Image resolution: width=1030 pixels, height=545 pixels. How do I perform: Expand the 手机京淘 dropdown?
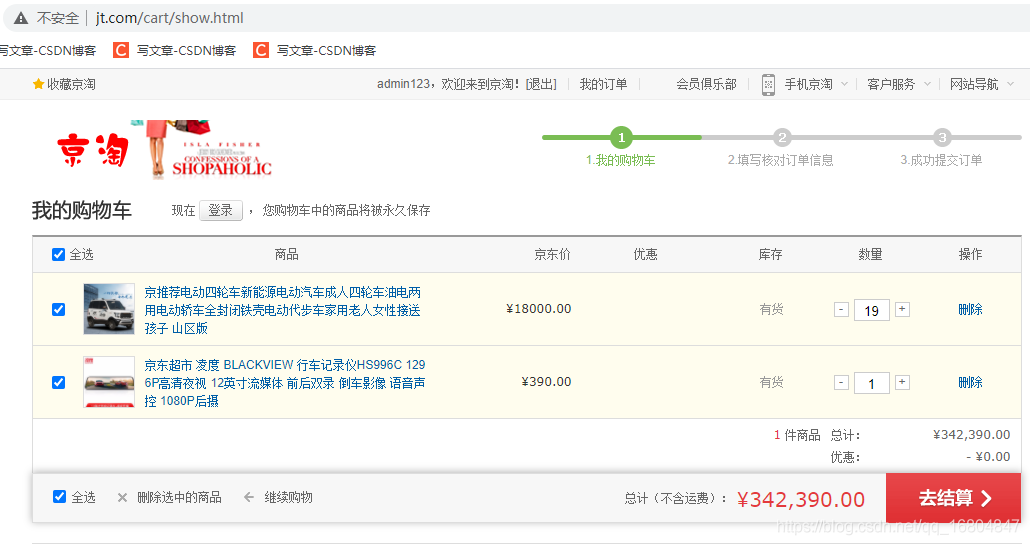coord(844,84)
